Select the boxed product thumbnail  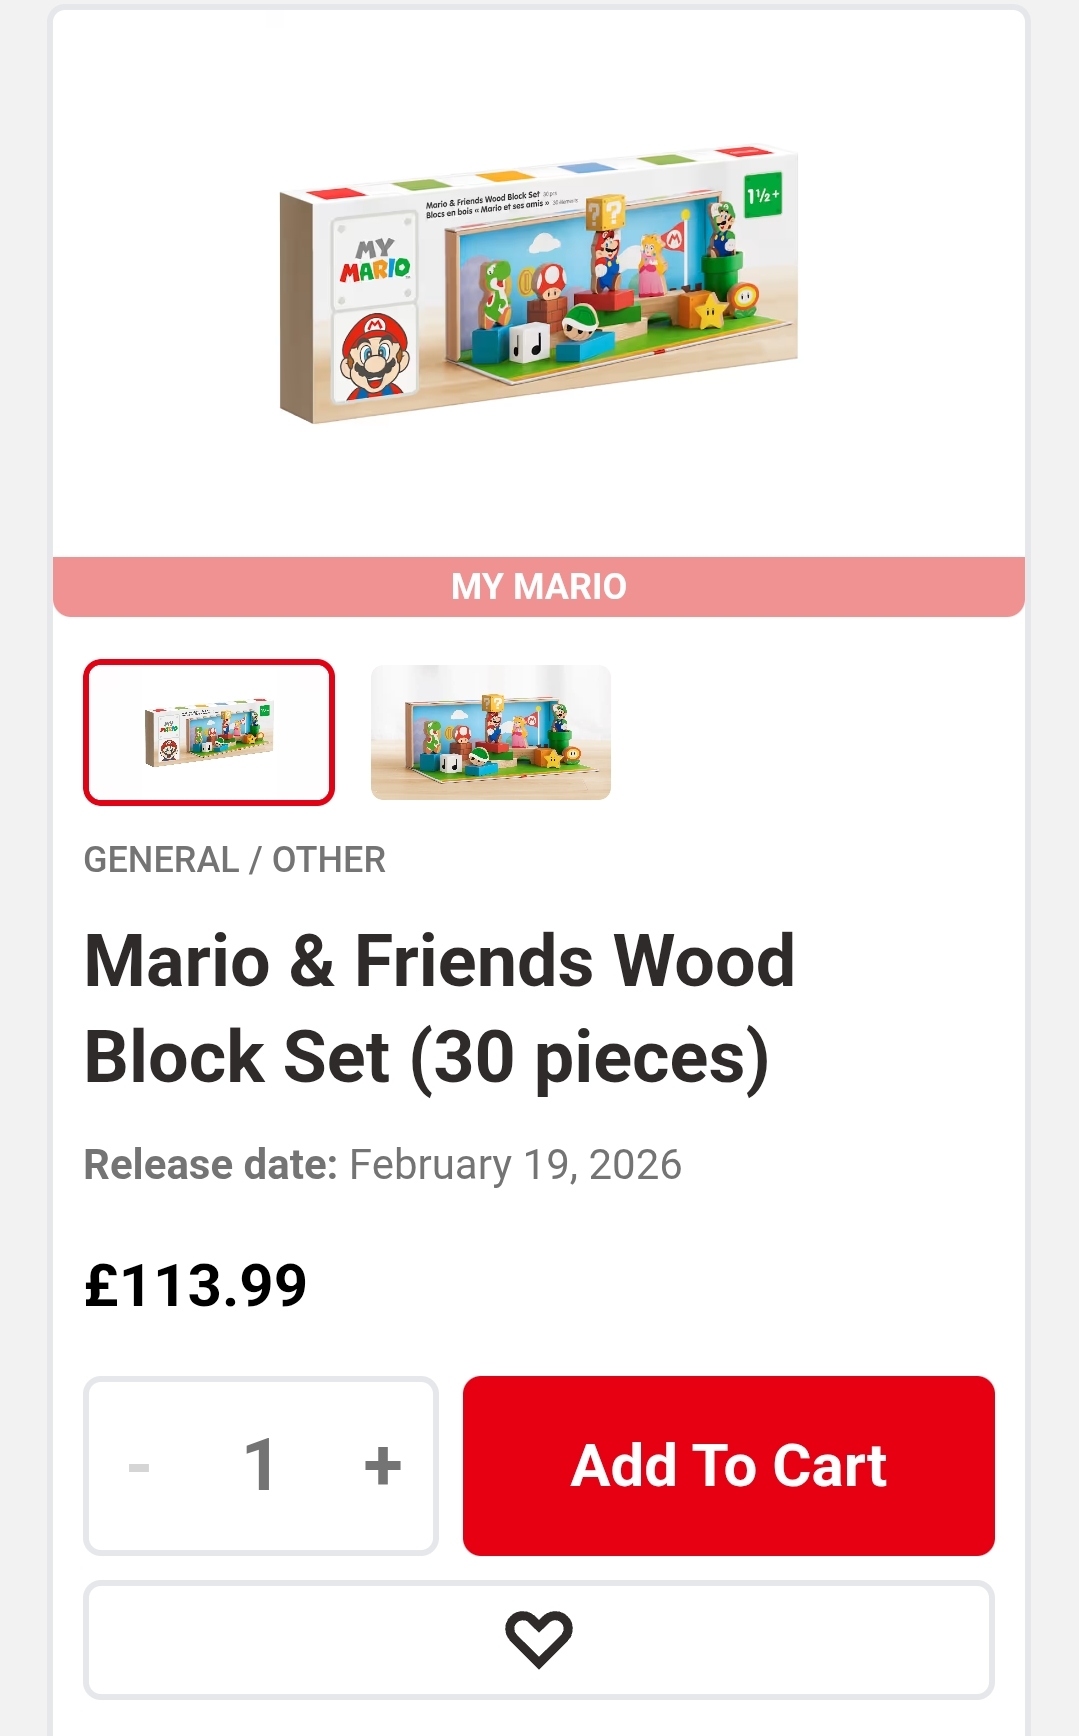click(209, 732)
